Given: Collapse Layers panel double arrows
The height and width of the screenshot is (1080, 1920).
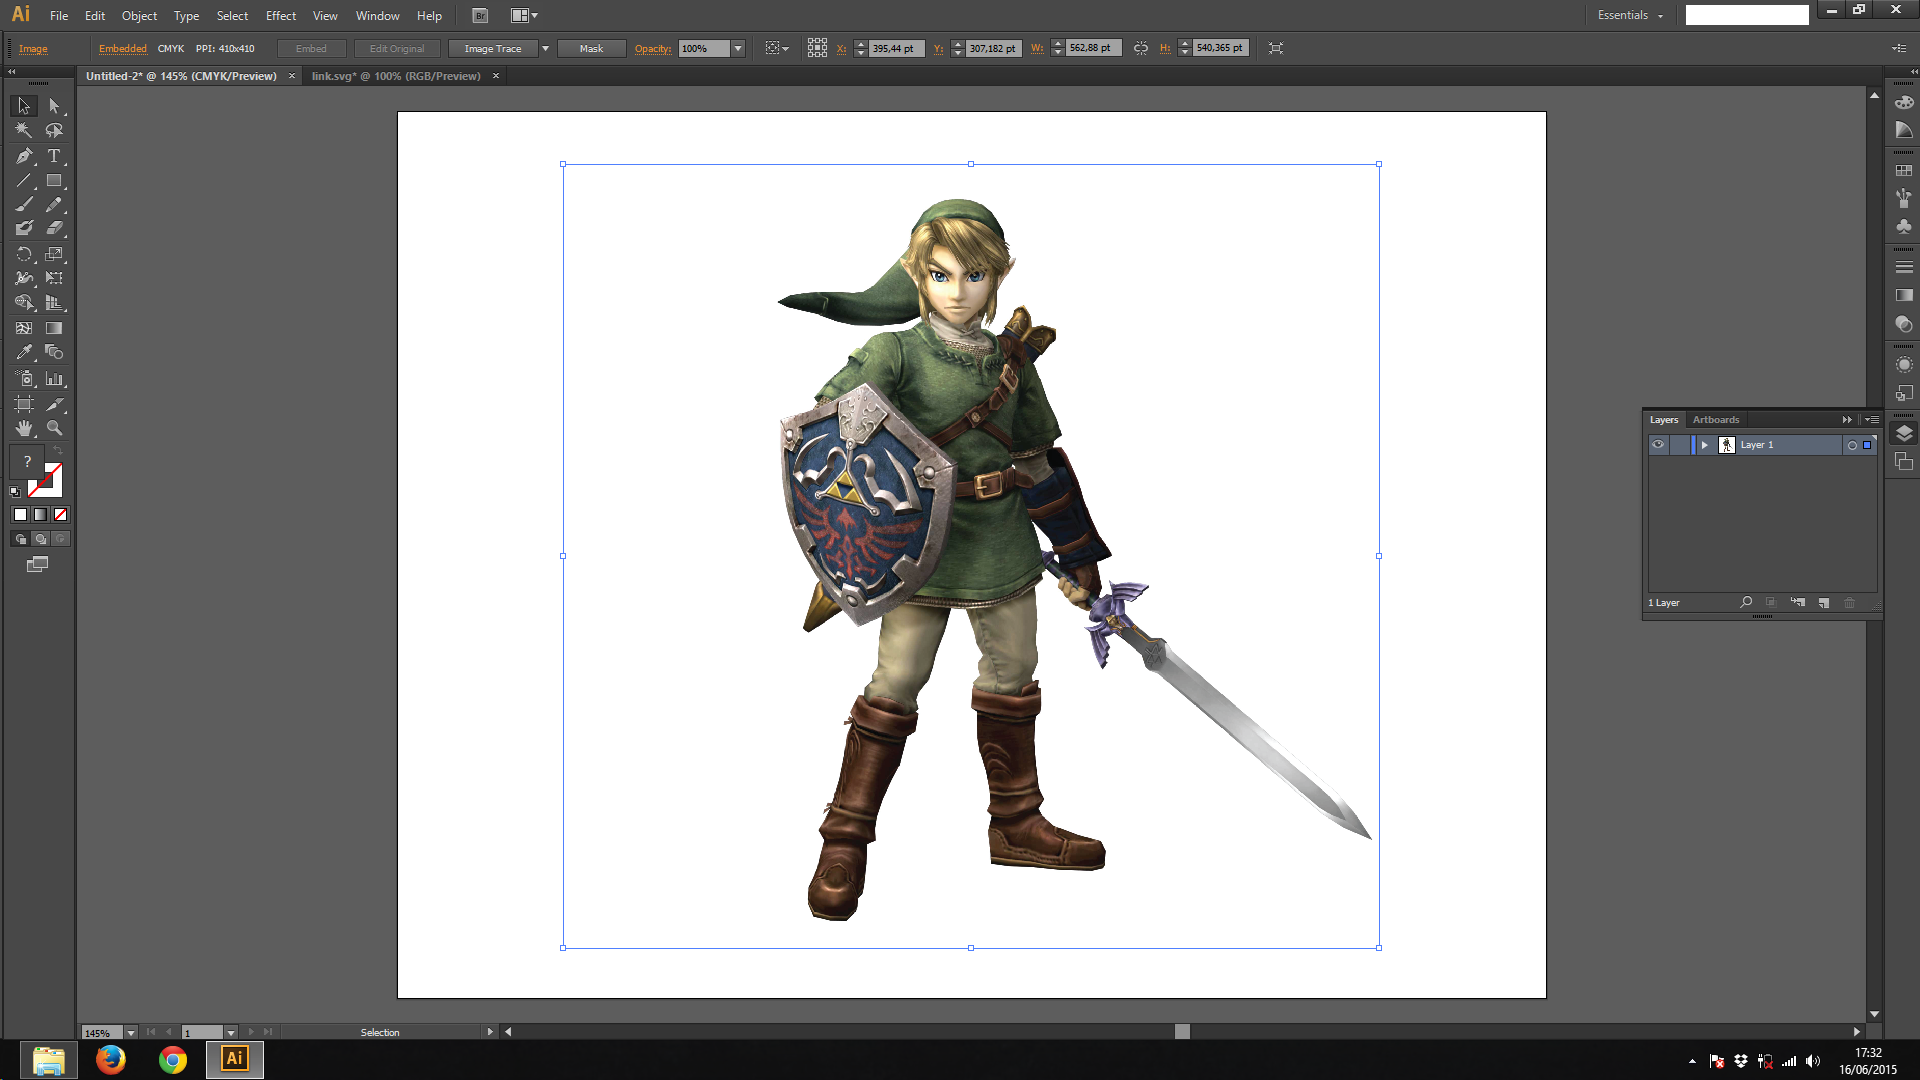Looking at the screenshot, I should pos(1847,420).
